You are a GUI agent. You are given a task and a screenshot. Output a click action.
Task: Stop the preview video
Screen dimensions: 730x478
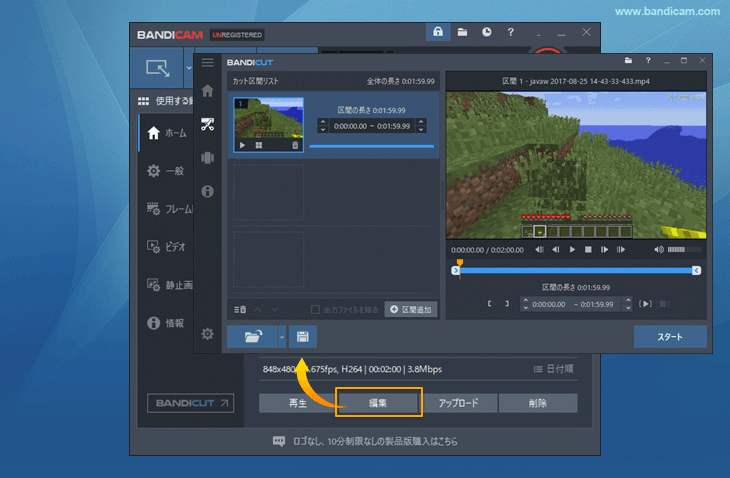pyautogui.click(x=588, y=249)
